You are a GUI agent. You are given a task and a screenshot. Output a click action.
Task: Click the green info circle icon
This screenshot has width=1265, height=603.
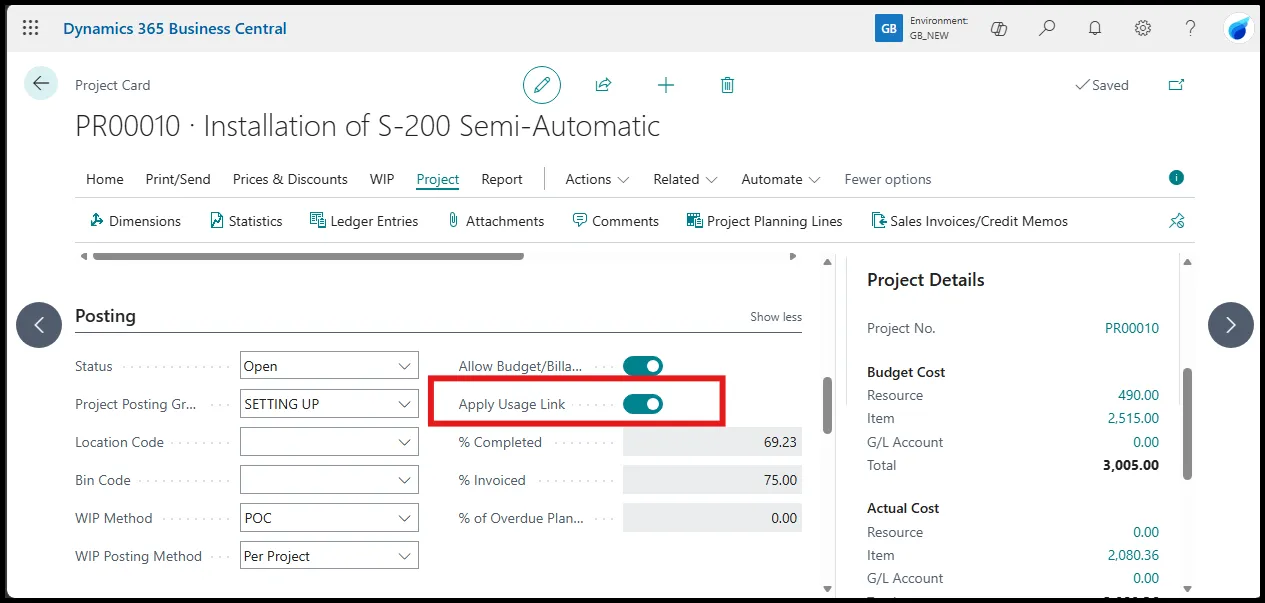point(1176,178)
